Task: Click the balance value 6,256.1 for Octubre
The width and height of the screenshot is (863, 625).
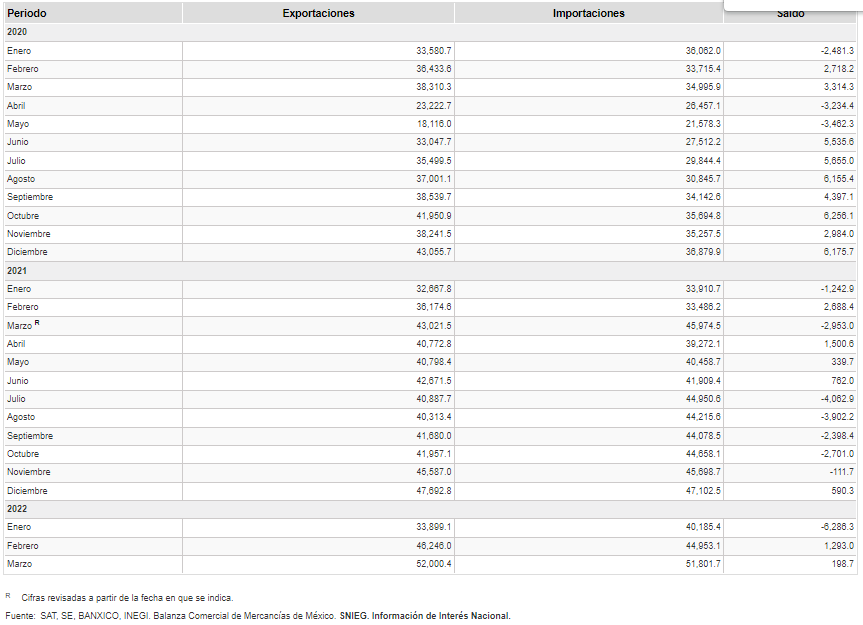Action: 837,215
